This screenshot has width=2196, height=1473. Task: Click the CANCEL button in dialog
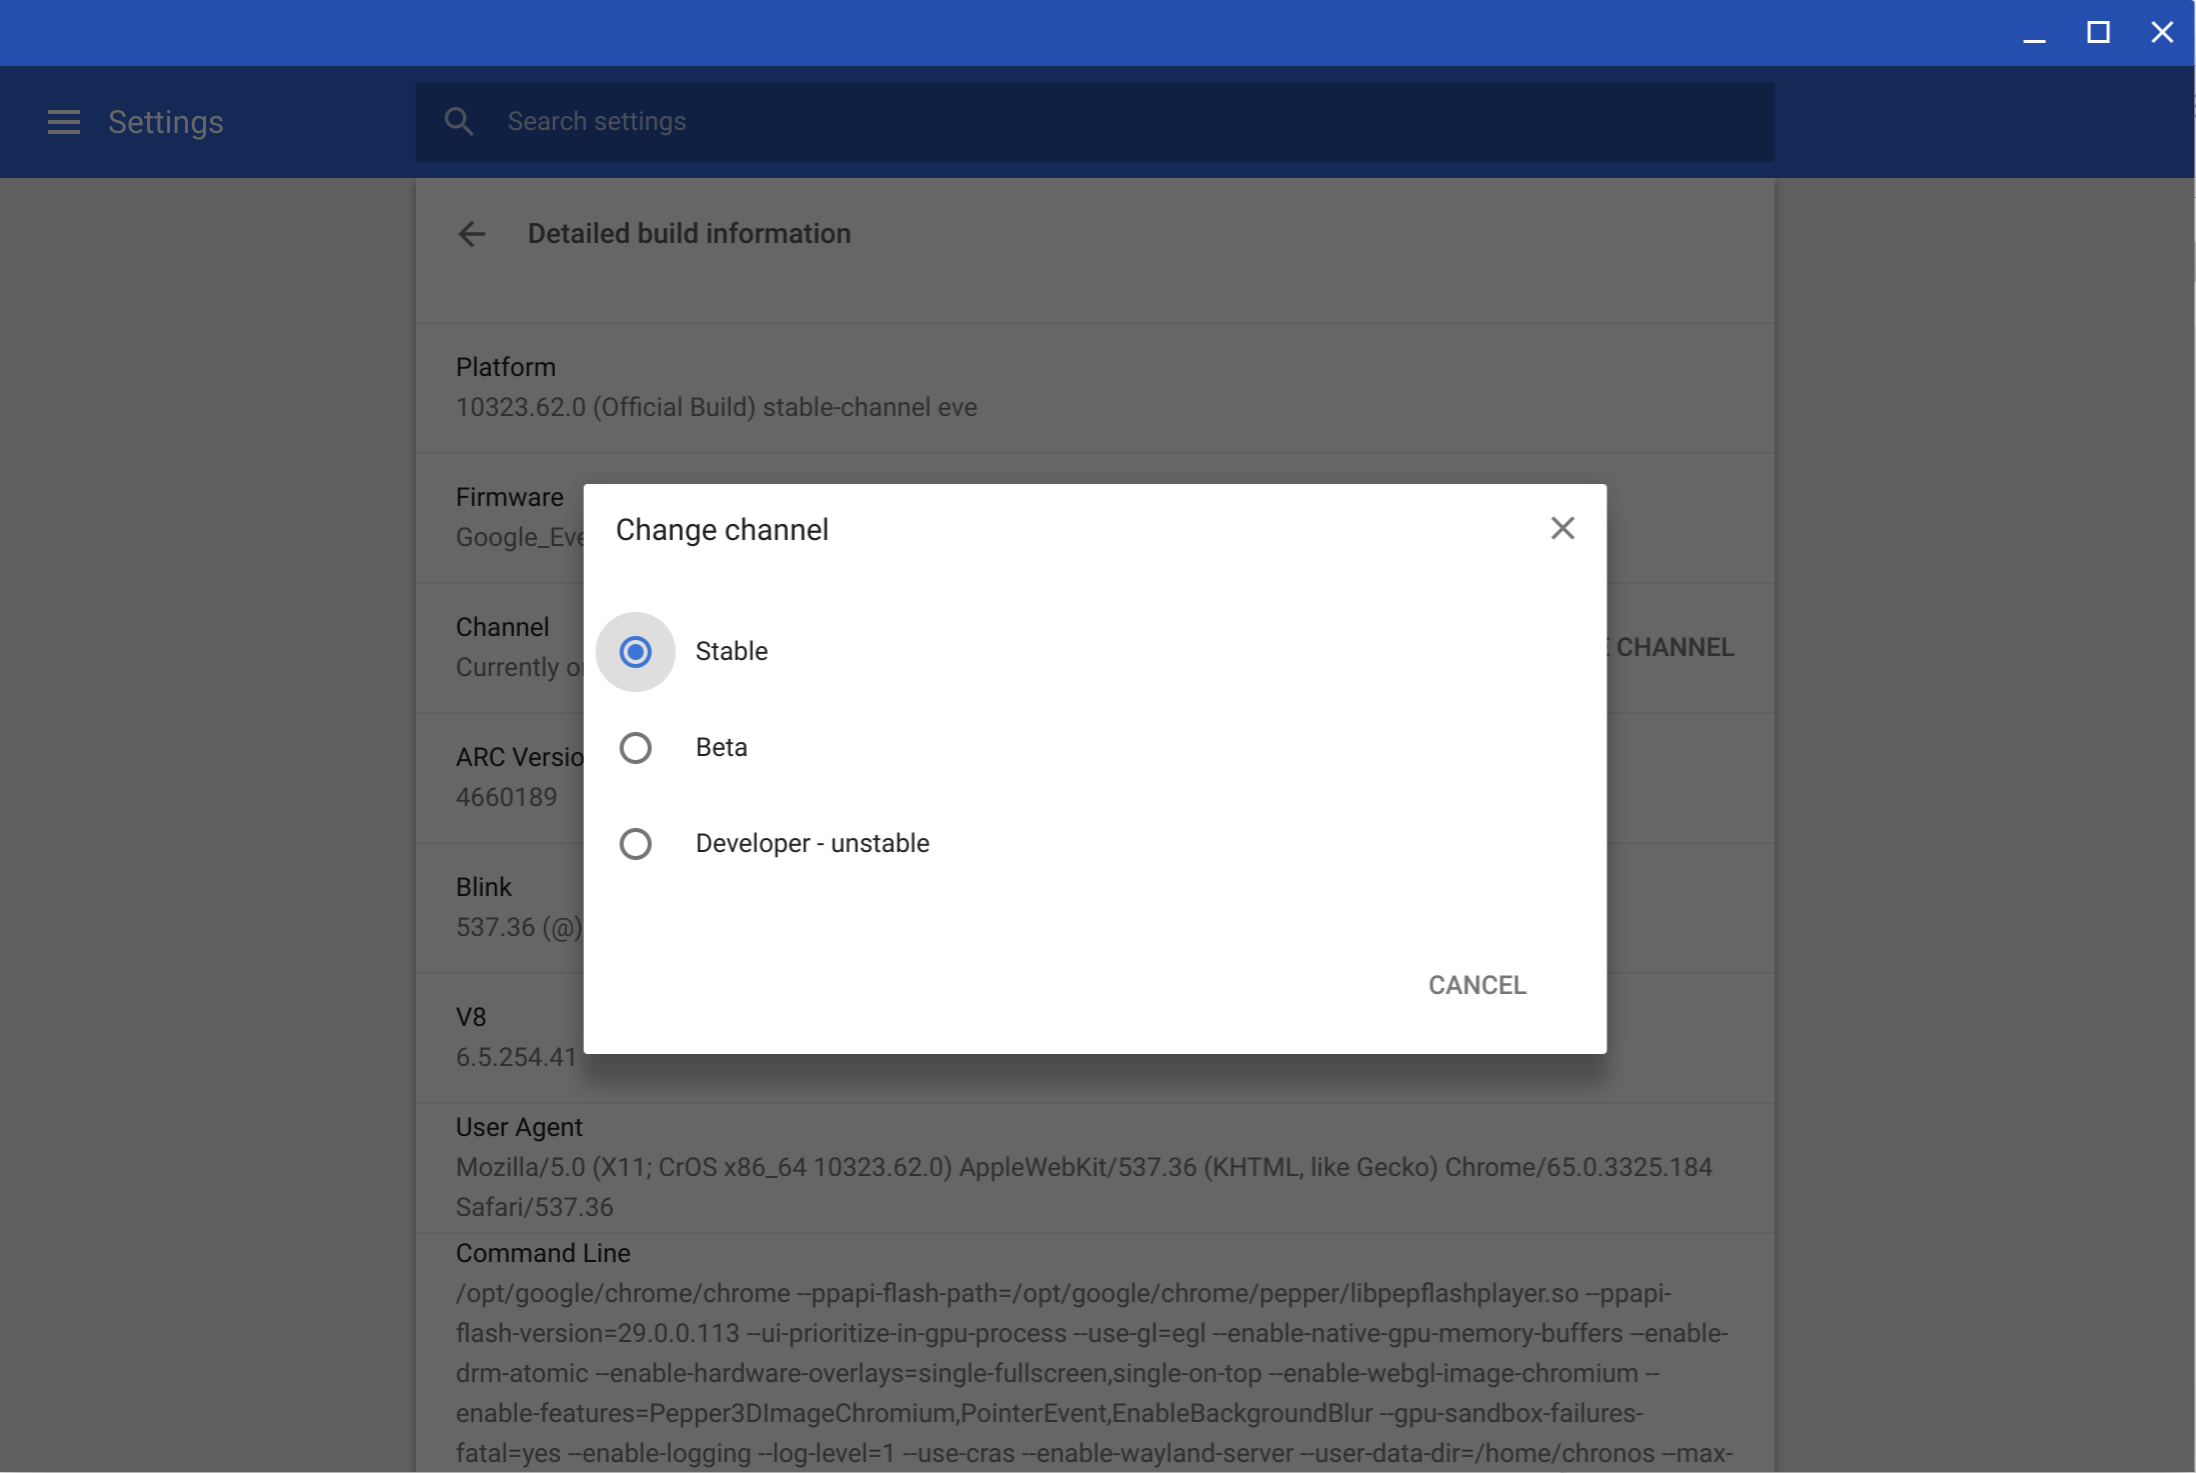1477,985
